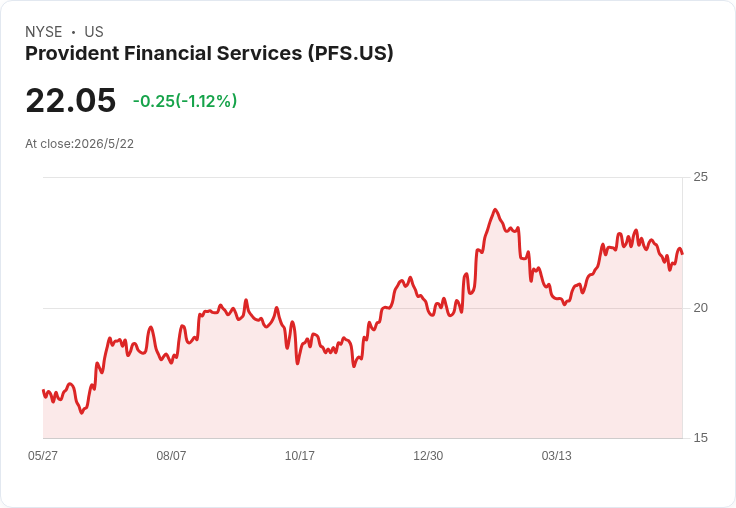Click the 03/13 x-axis date label
This screenshot has width=736, height=508.
[557, 455]
